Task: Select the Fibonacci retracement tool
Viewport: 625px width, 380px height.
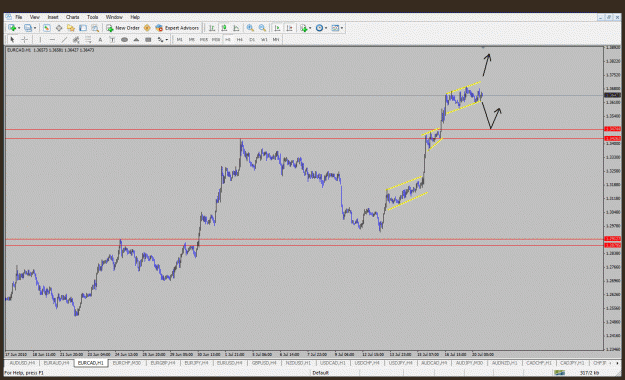Action: click(x=88, y=39)
